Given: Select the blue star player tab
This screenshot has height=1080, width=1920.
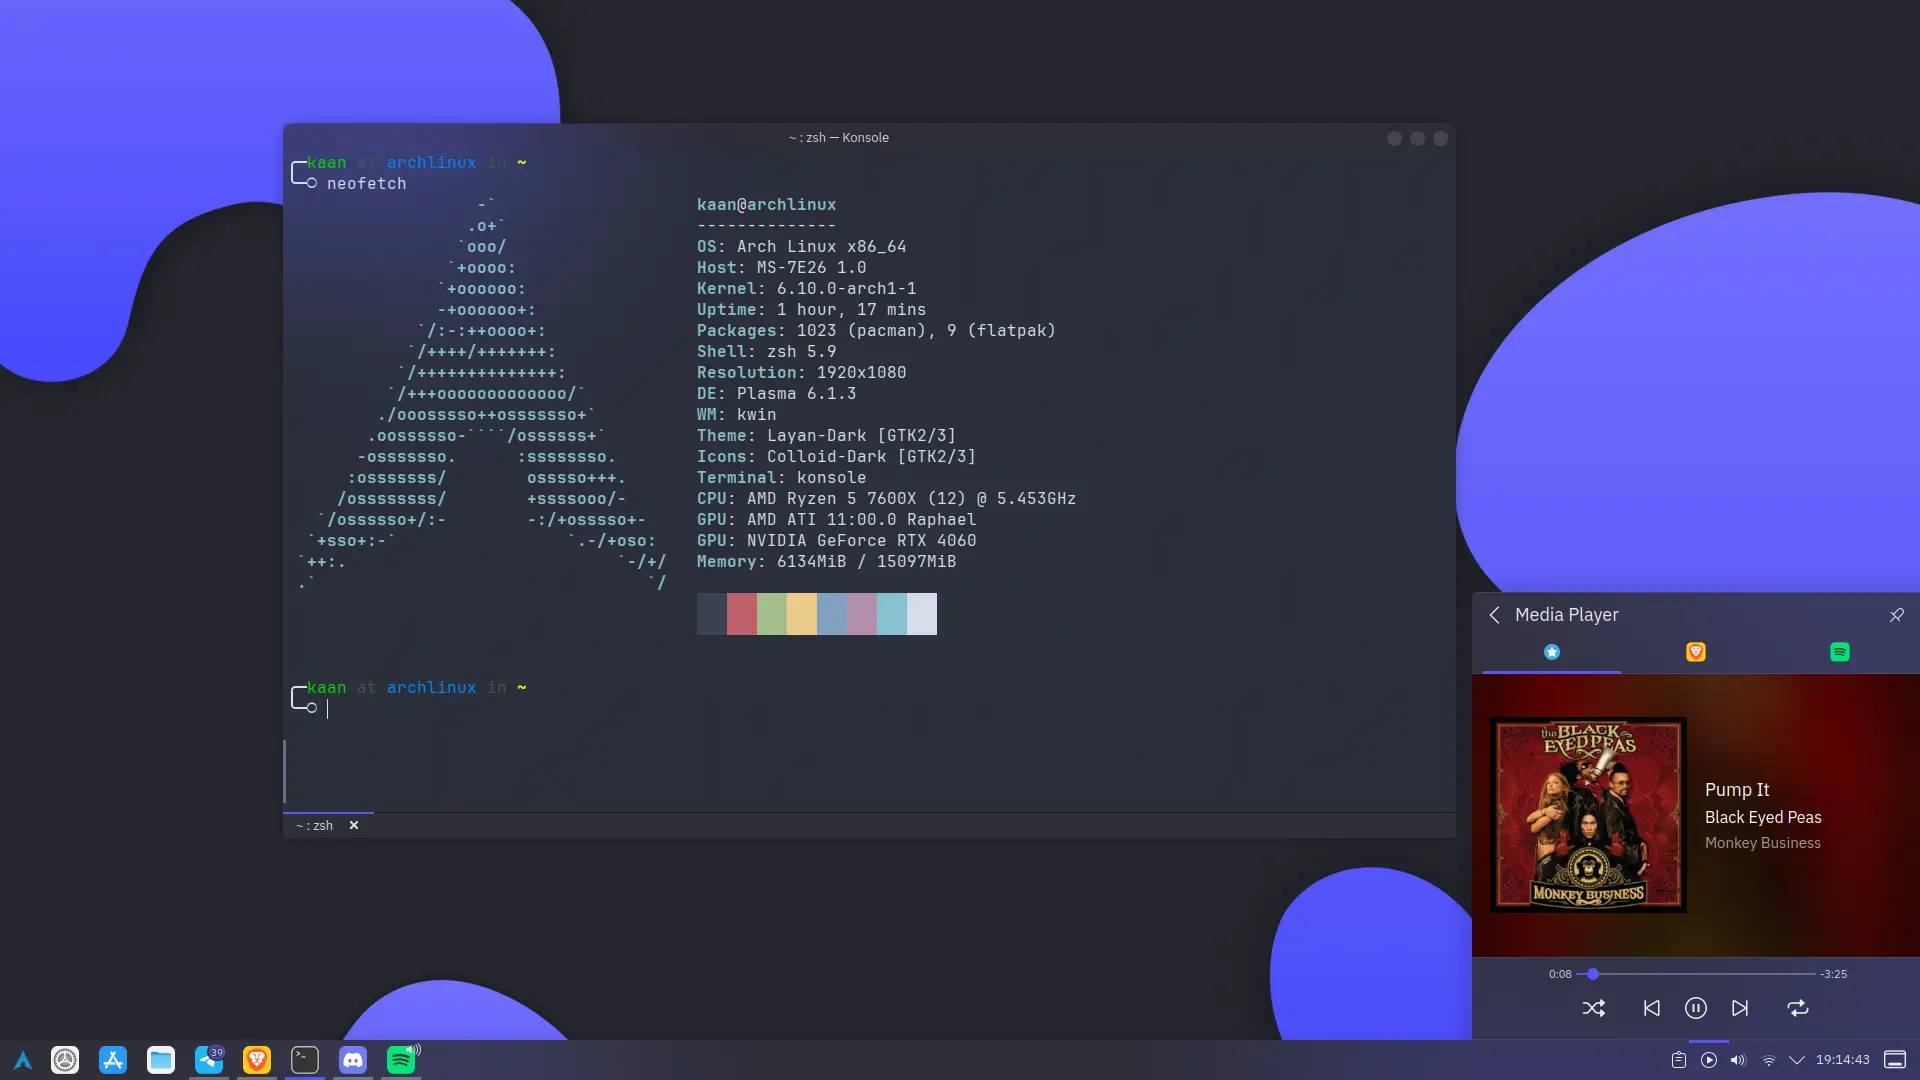Looking at the screenshot, I should pos(1552,652).
